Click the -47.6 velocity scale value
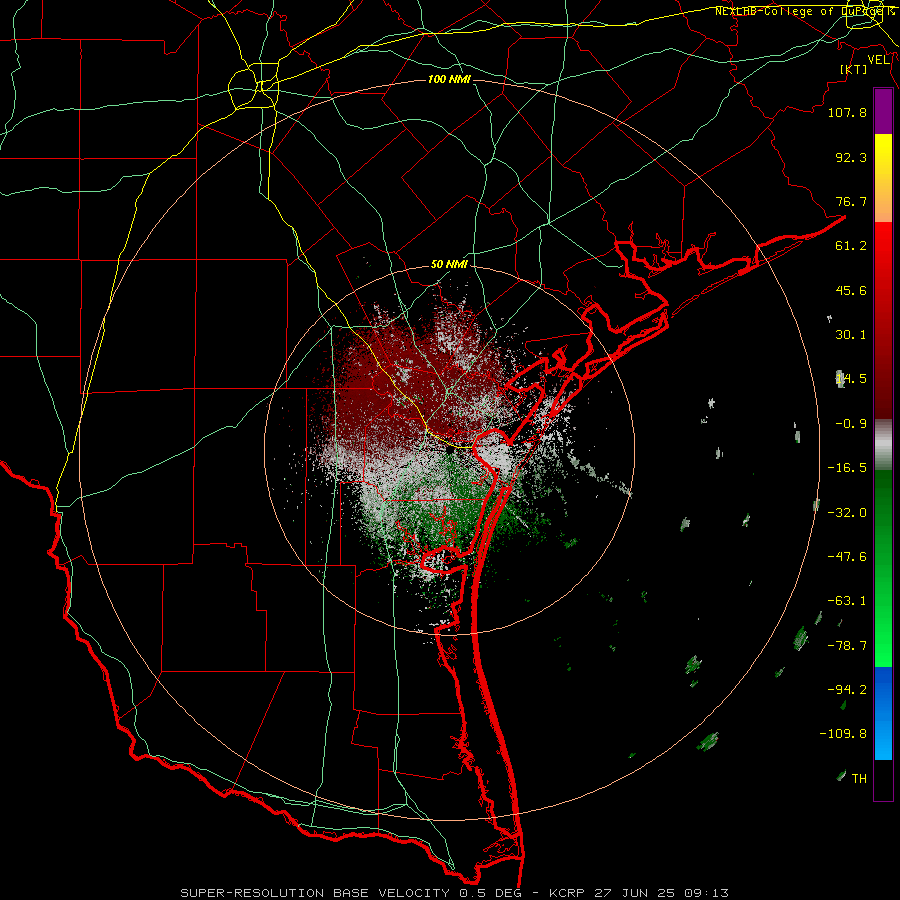 pyautogui.click(x=847, y=557)
